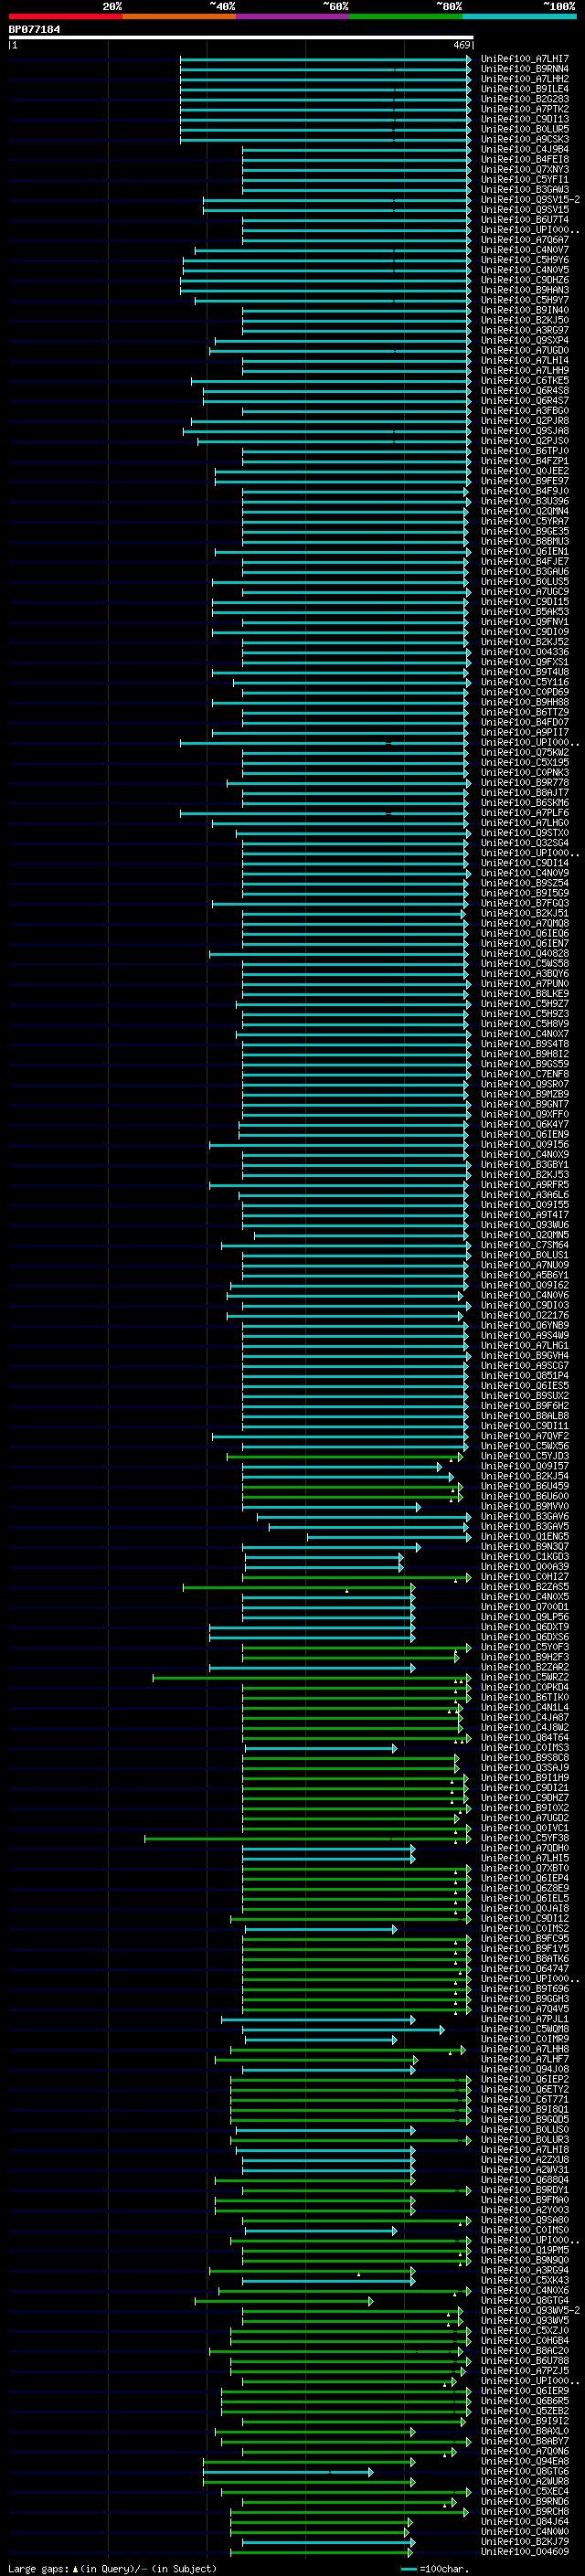Open hit UniRef100_Q8GTG6

(x=524, y=2472)
